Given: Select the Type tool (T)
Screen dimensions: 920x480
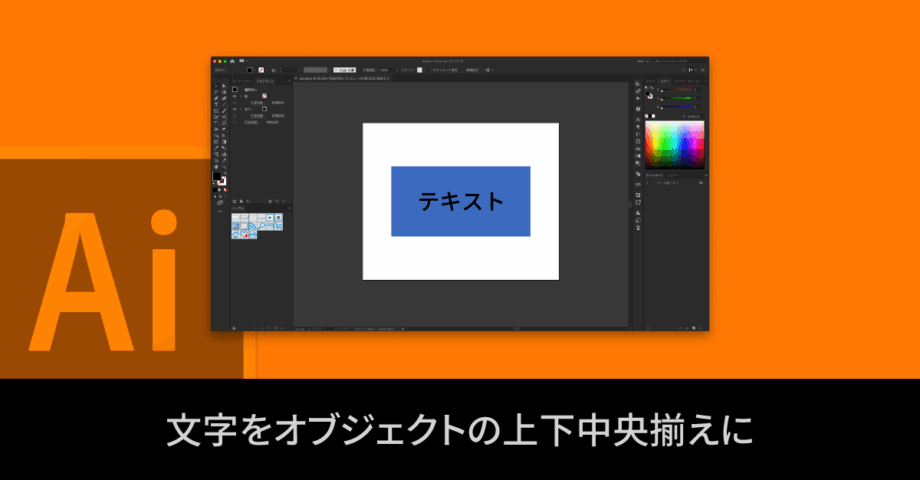Looking at the screenshot, I should 216,104.
